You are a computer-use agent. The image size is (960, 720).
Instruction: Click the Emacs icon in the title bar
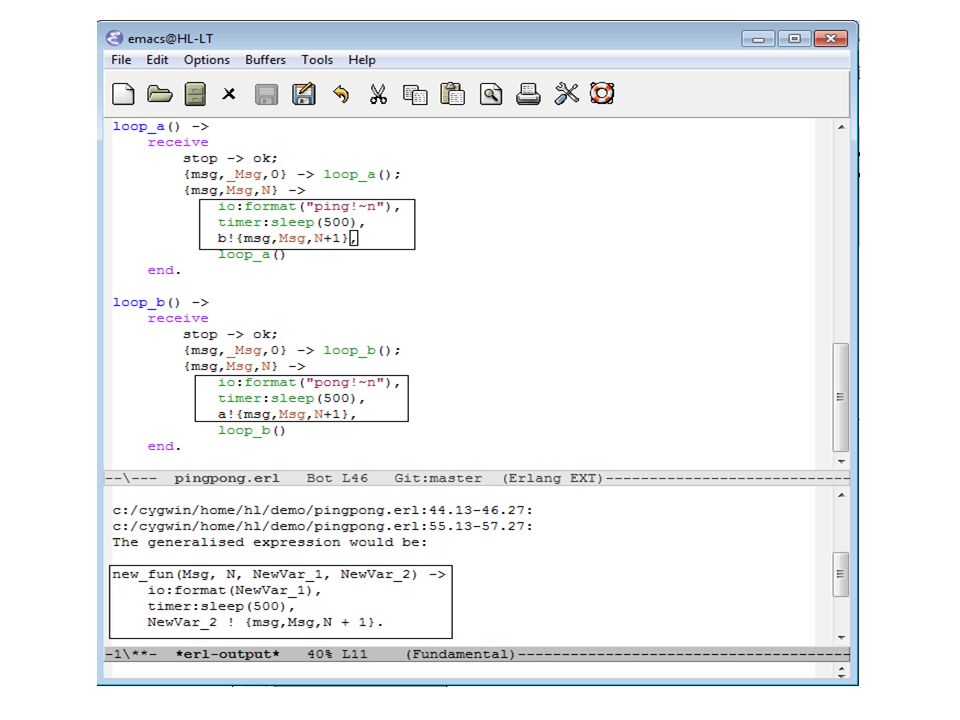click(x=114, y=38)
